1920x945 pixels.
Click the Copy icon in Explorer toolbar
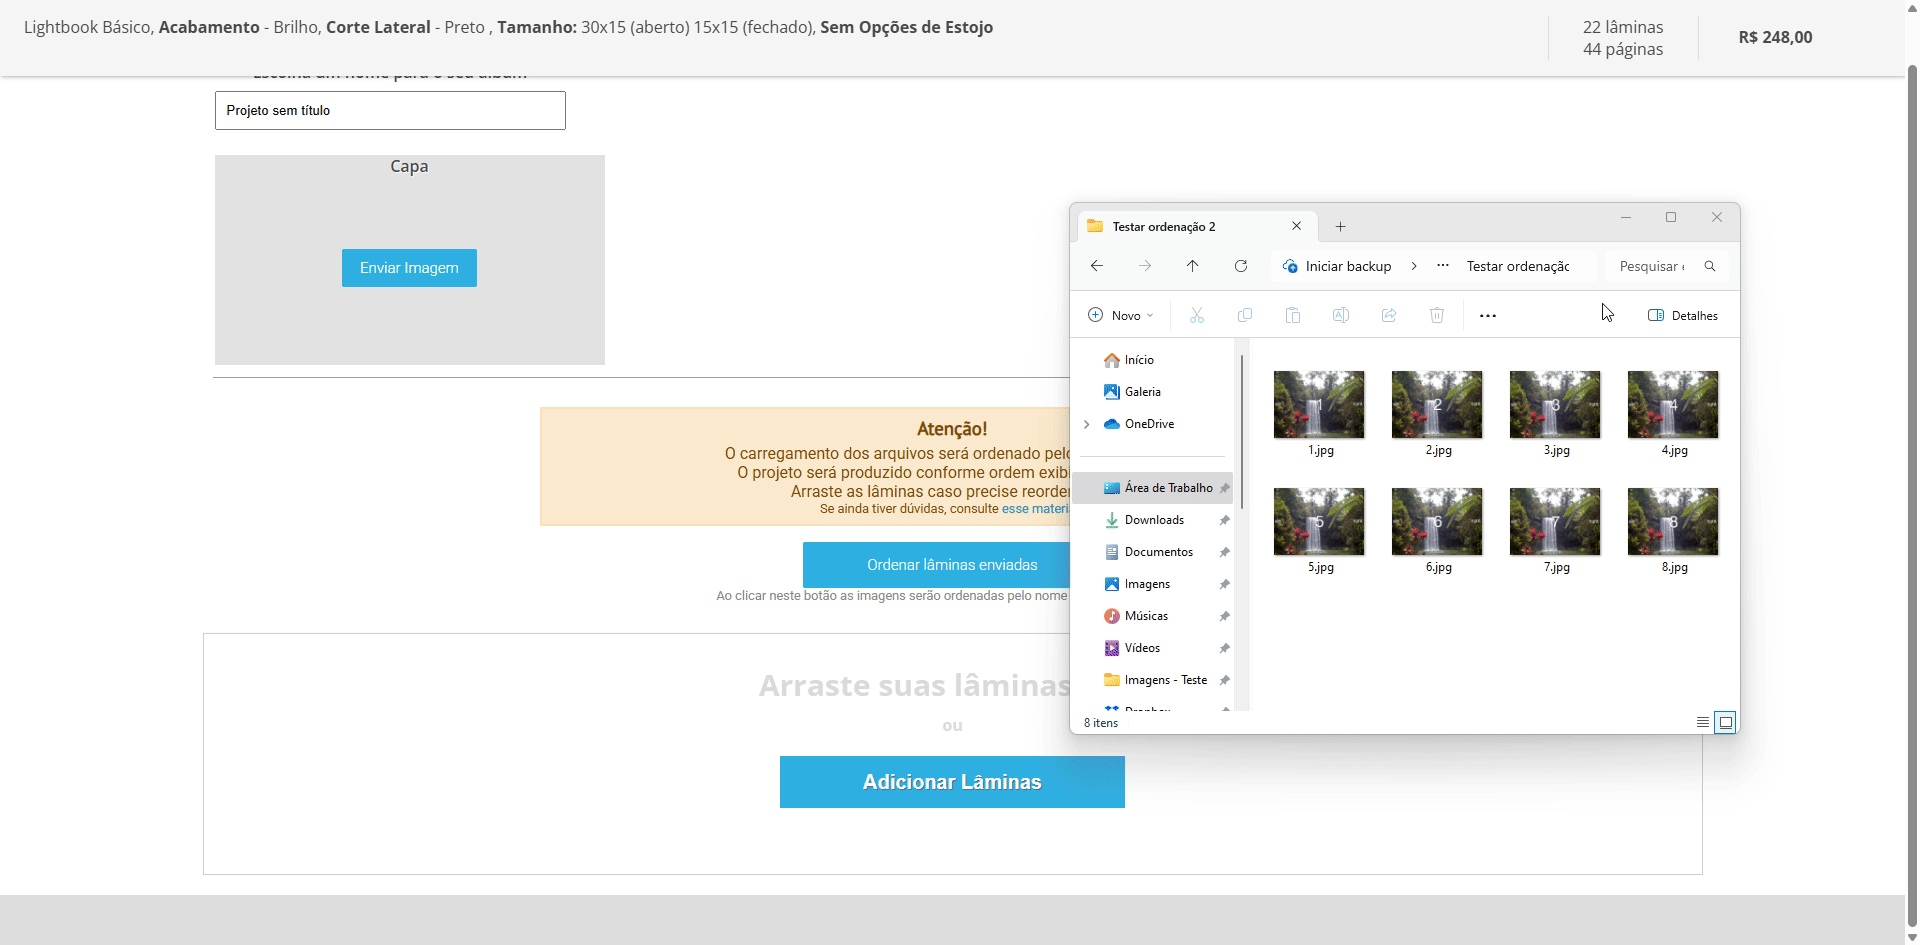tap(1245, 315)
